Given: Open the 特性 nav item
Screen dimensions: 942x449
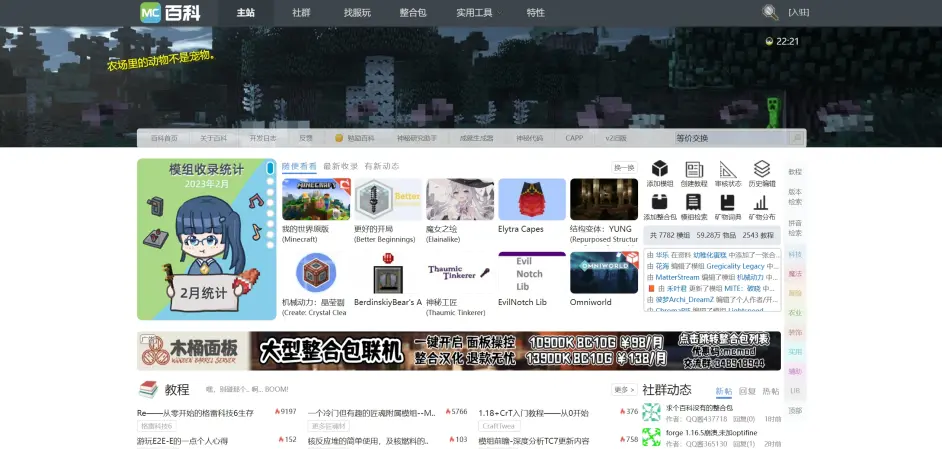Looking at the screenshot, I should tap(535, 13).
